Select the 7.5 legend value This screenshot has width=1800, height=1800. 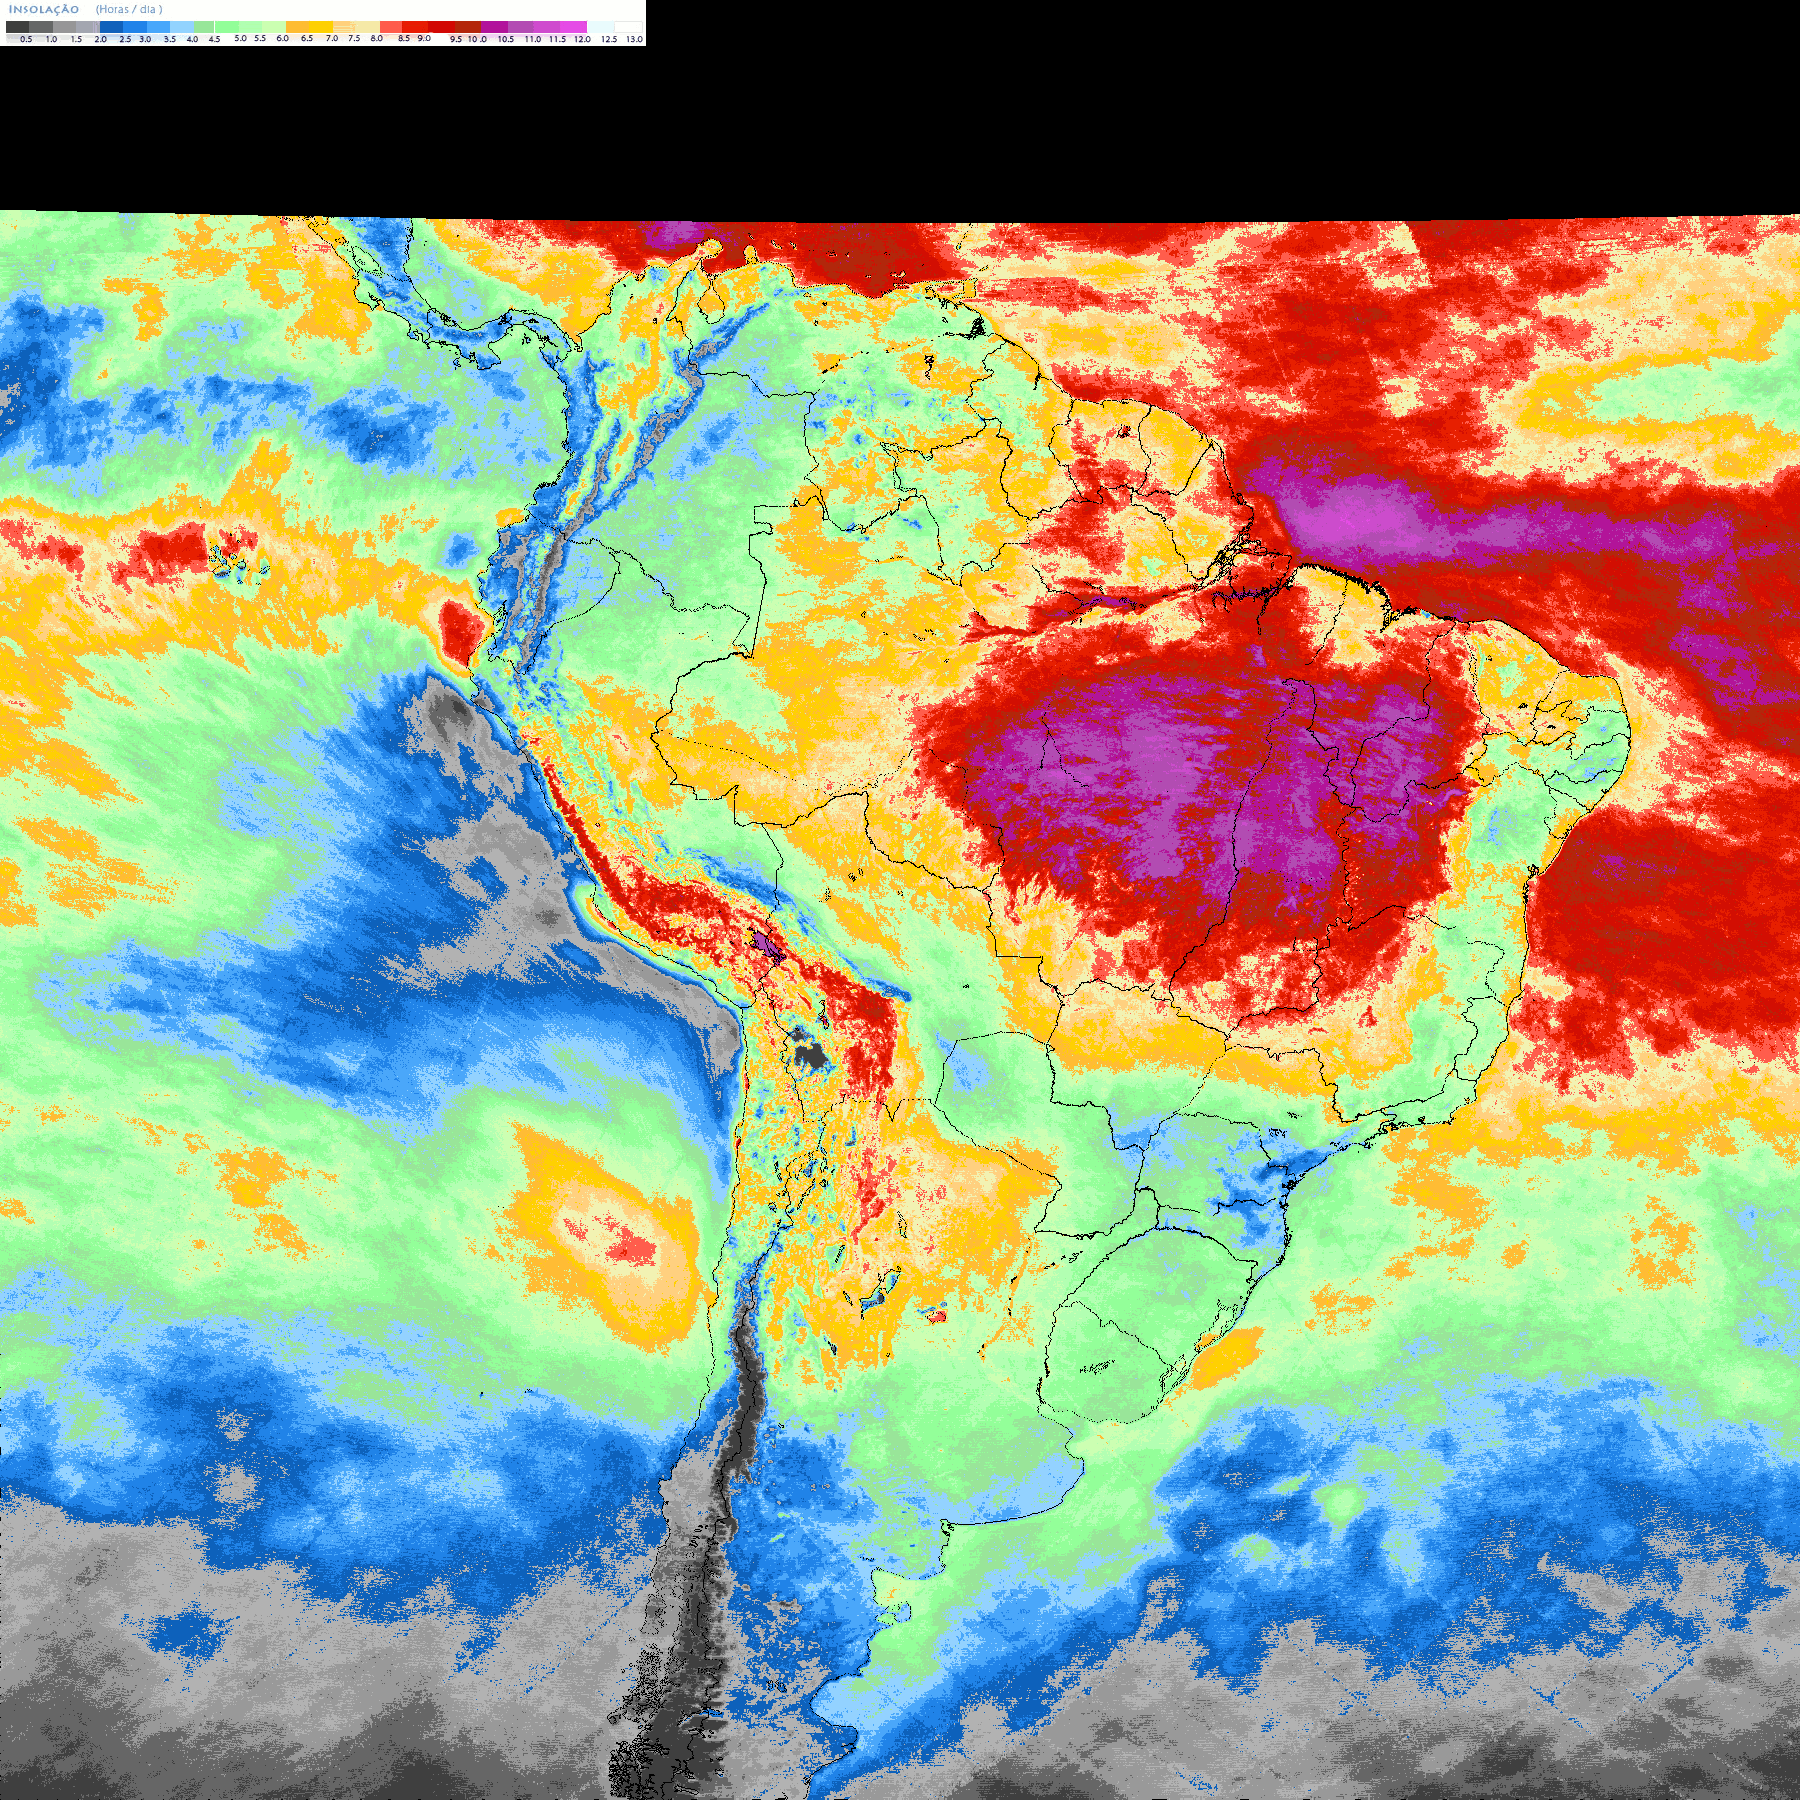pyautogui.click(x=354, y=38)
